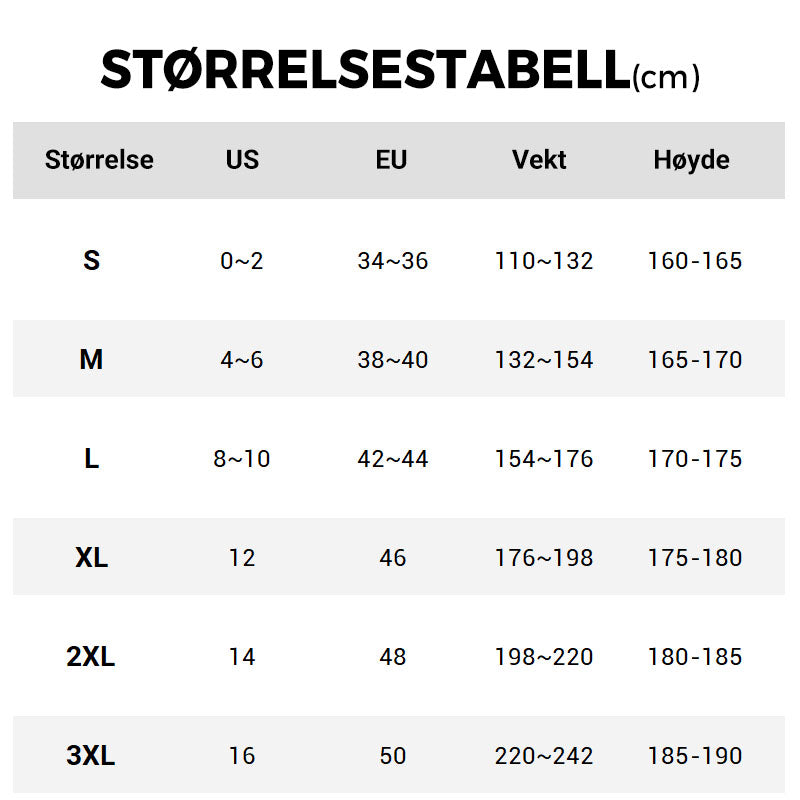Select weight value 220~242
The image size is (800, 800).
[x=543, y=756]
